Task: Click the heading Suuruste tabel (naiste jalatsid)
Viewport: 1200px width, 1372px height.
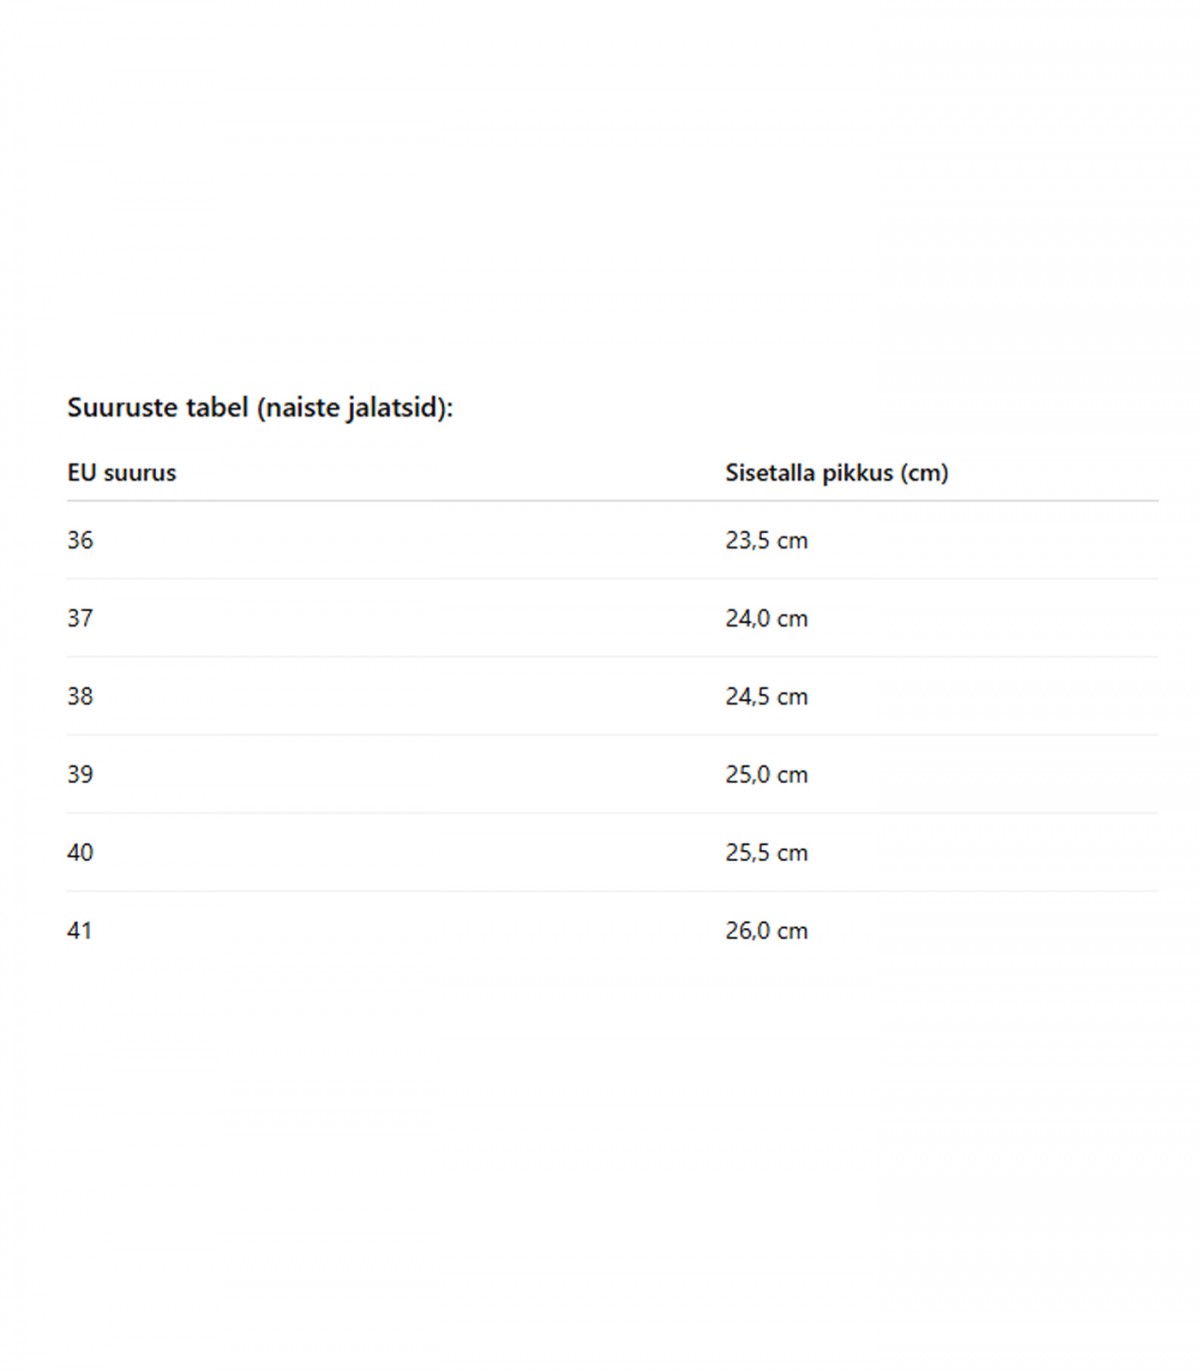Action: 260,408
